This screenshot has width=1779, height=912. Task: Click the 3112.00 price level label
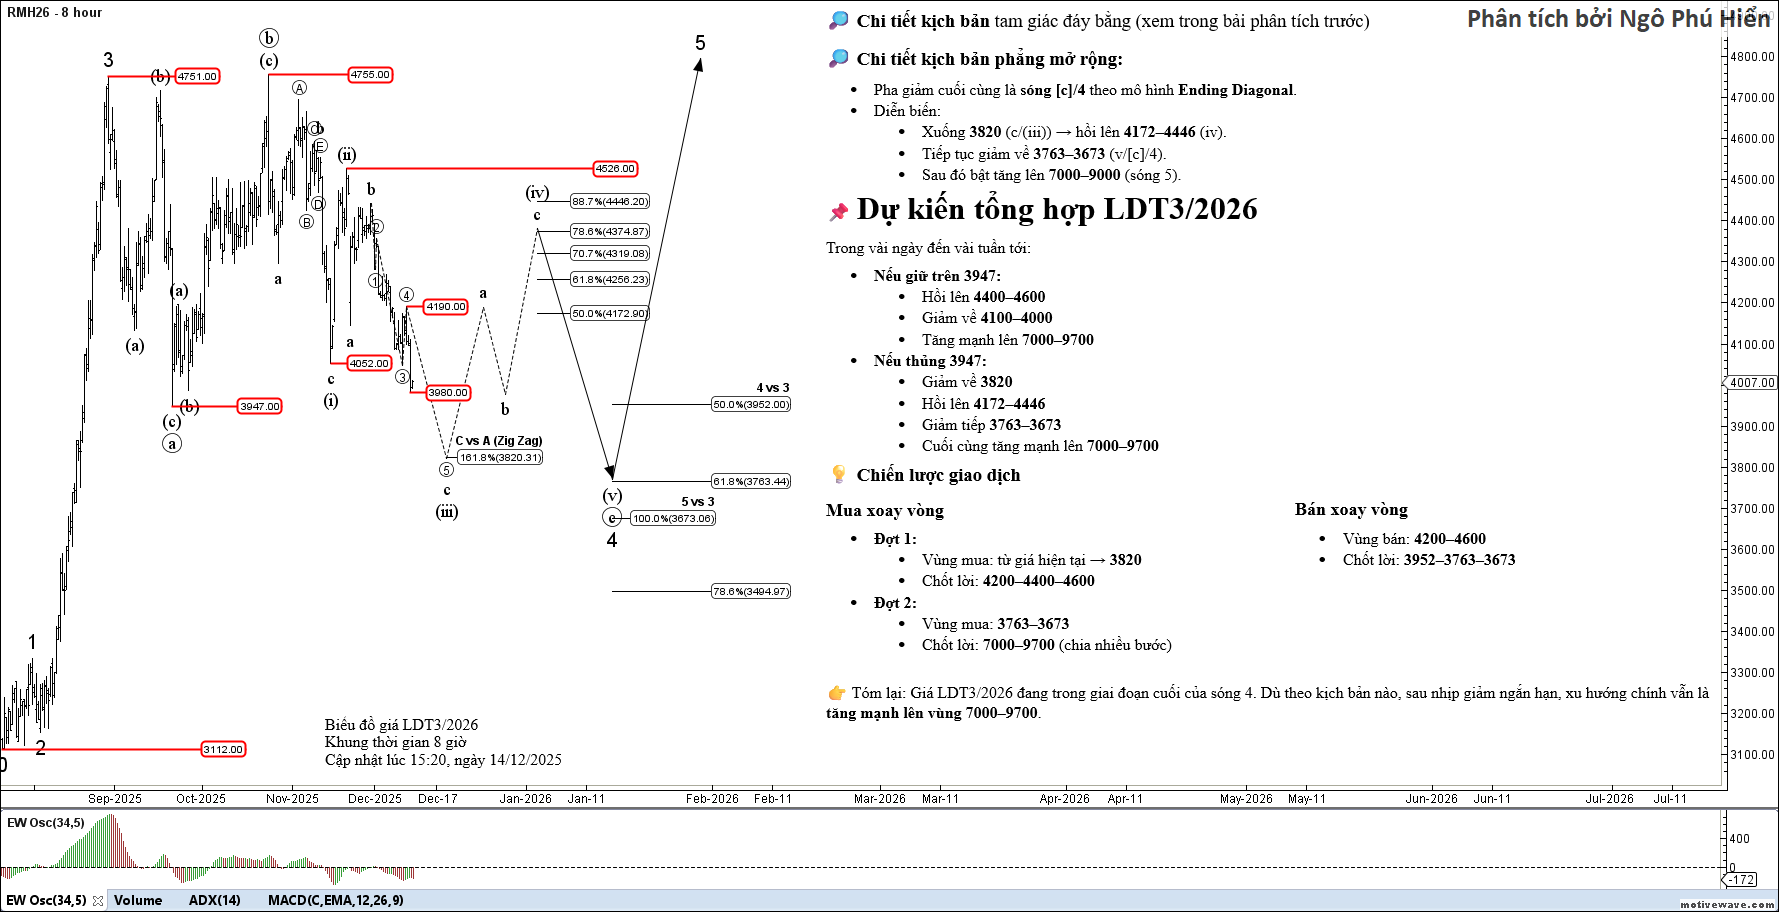tap(223, 749)
